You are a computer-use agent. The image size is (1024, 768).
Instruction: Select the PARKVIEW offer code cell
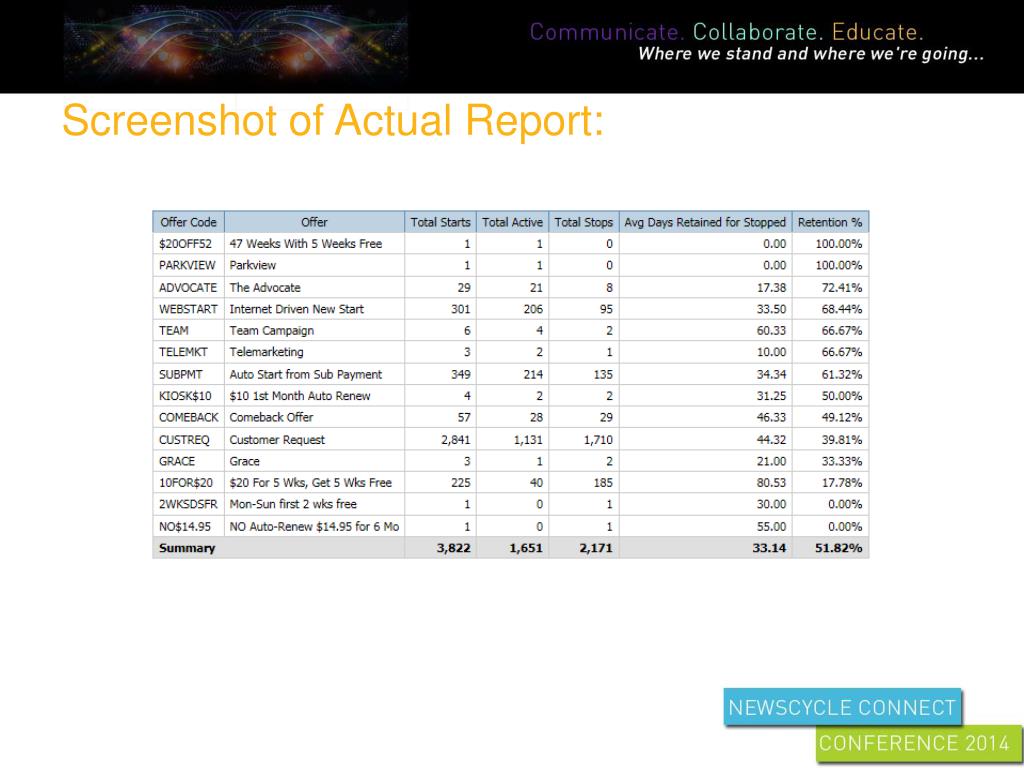(188, 265)
